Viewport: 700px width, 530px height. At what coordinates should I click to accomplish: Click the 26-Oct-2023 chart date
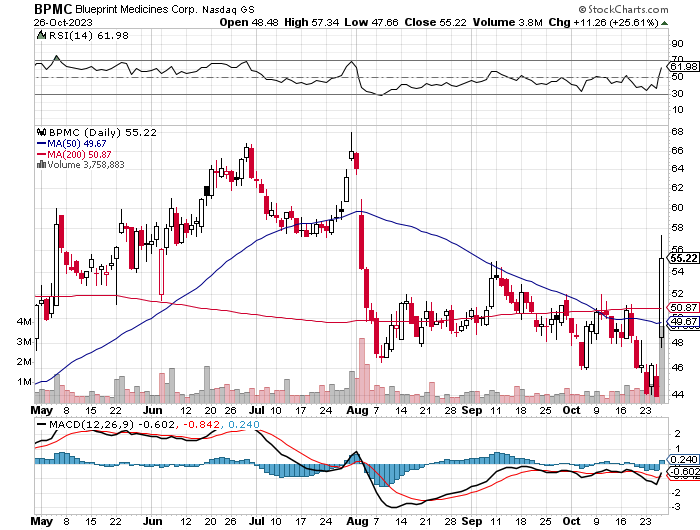tap(29, 22)
